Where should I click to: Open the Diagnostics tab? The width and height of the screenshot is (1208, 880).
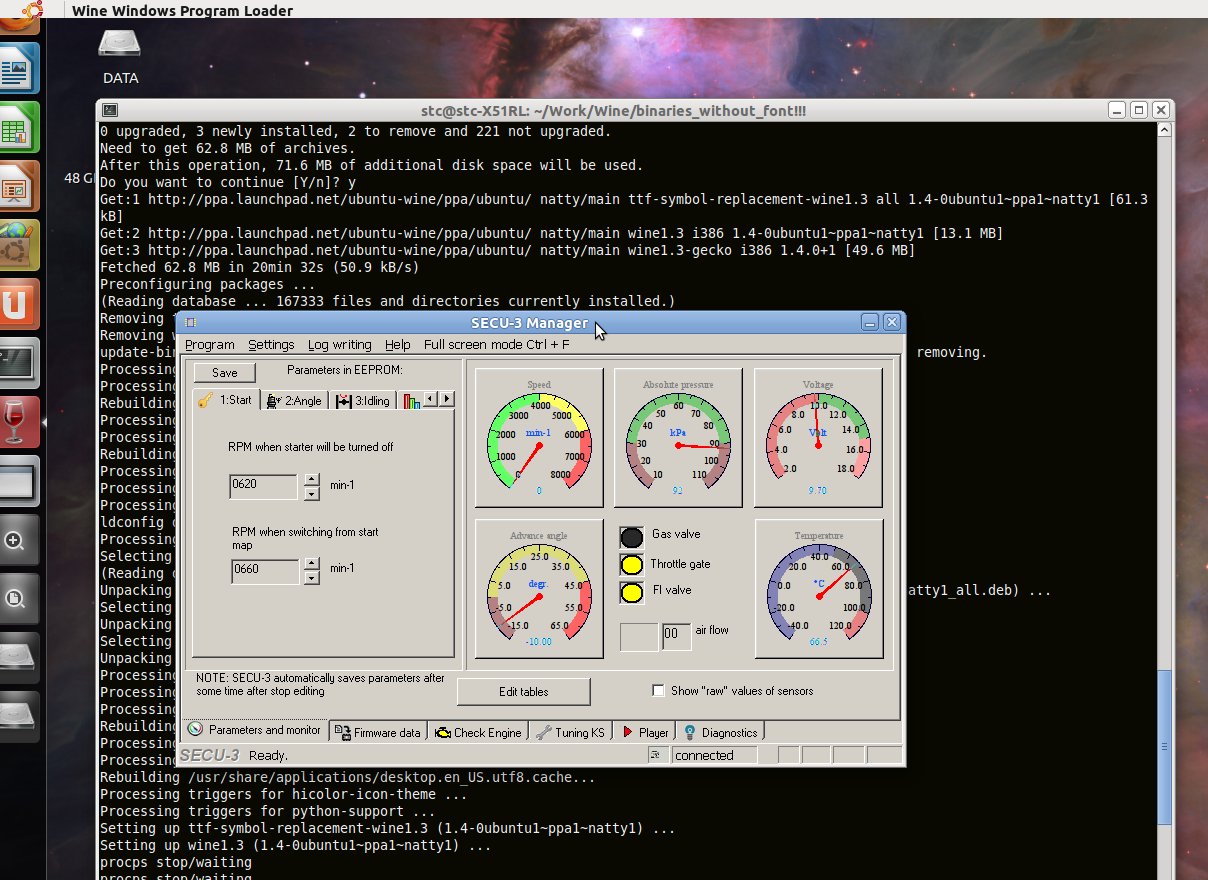720,732
